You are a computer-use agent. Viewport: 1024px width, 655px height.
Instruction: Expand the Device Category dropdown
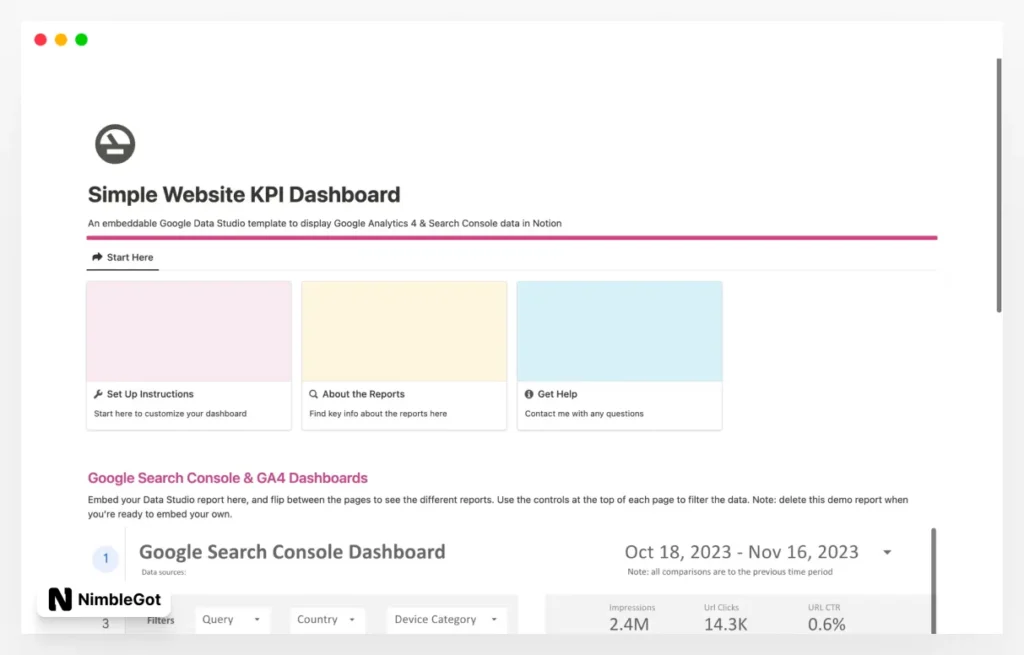point(446,620)
